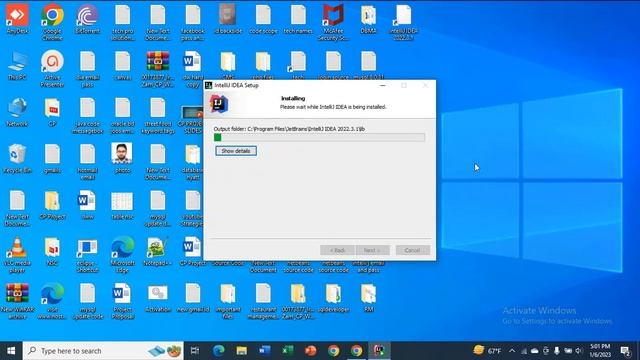Expand the hidden system tray icons chevron

512,351
